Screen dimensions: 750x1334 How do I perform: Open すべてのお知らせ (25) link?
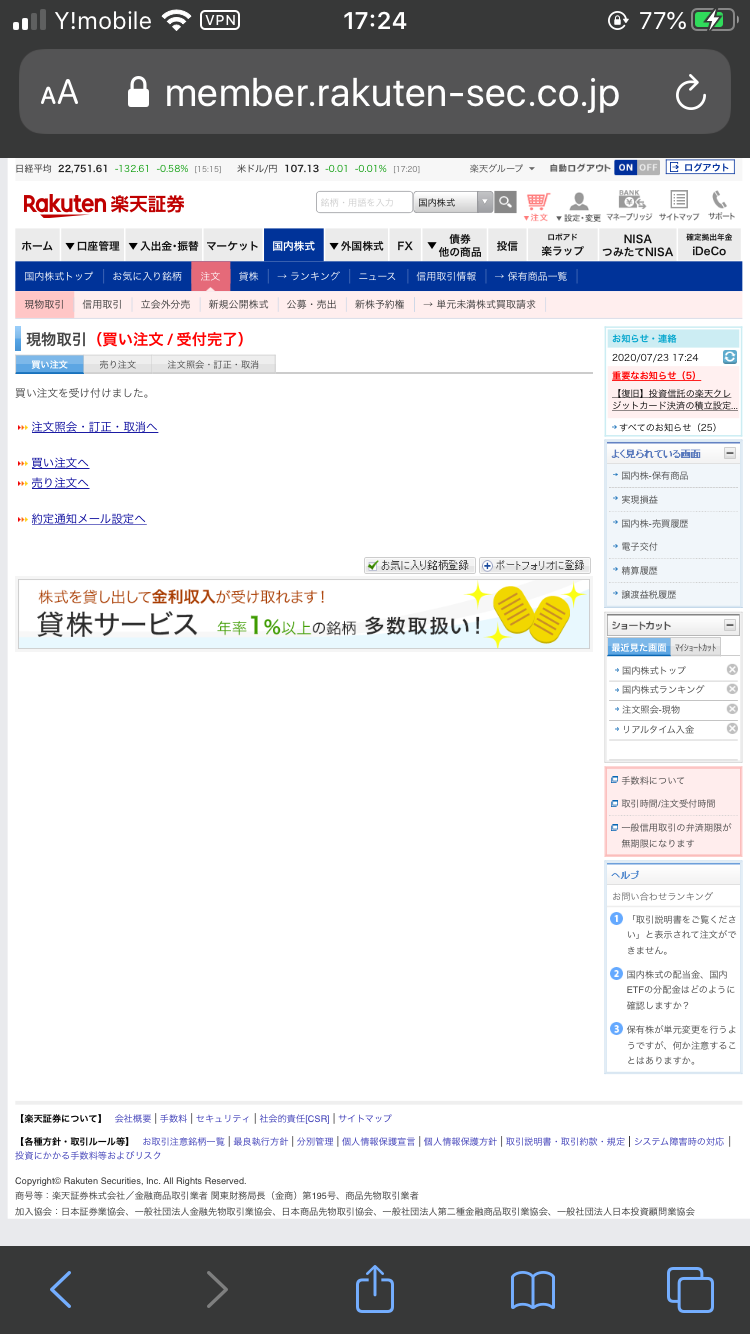668,427
